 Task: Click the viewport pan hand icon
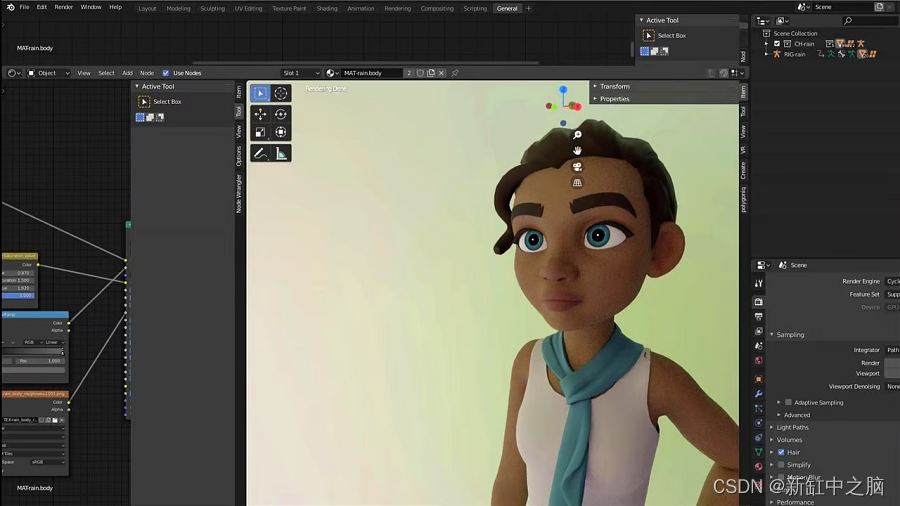(x=577, y=150)
